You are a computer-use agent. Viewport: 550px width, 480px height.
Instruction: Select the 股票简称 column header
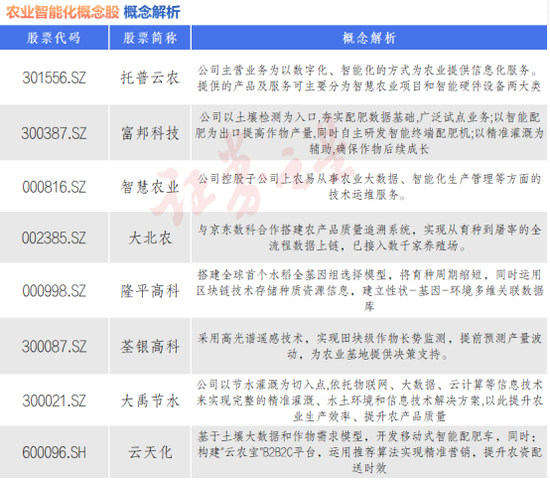click(150, 38)
